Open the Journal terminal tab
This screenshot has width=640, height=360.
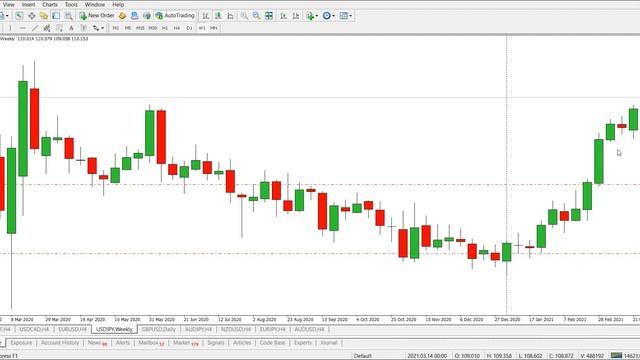pos(329,343)
